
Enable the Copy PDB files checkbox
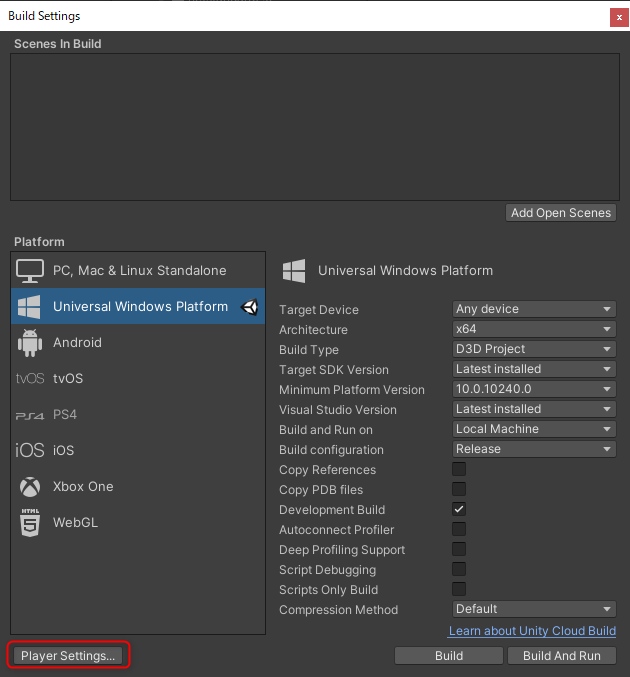pyautogui.click(x=459, y=489)
